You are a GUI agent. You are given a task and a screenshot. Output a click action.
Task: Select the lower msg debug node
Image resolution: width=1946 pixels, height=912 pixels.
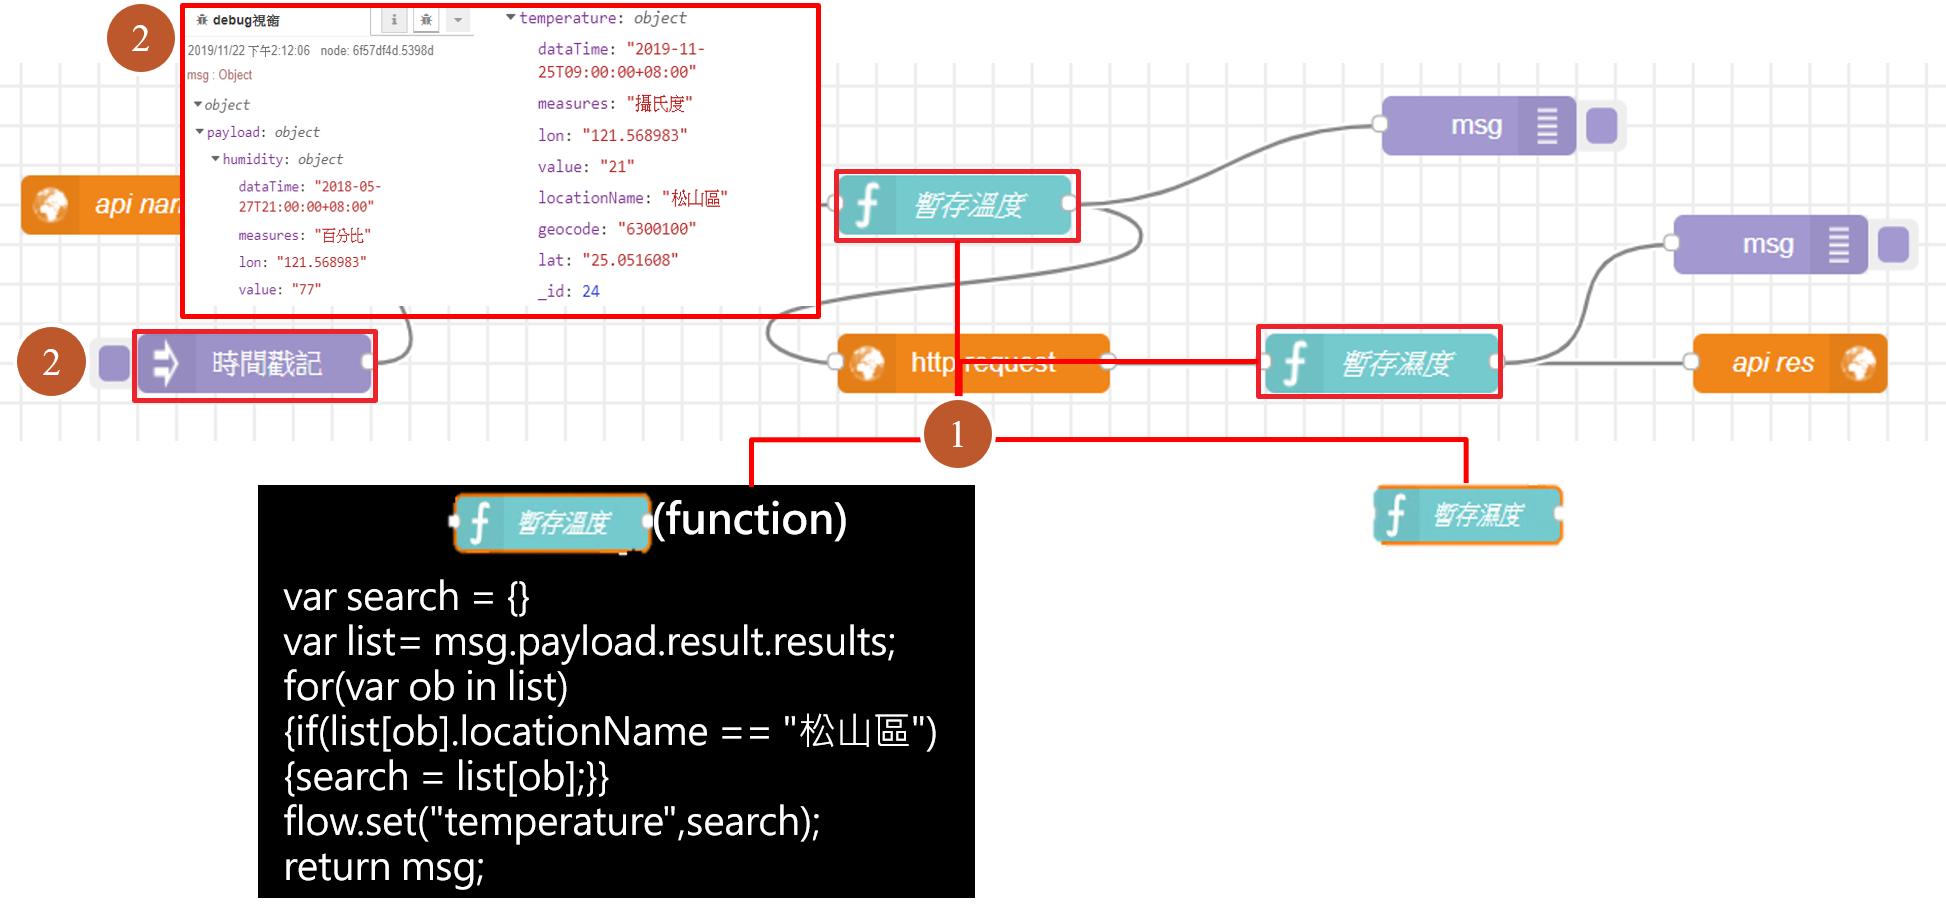point(1771,245)
